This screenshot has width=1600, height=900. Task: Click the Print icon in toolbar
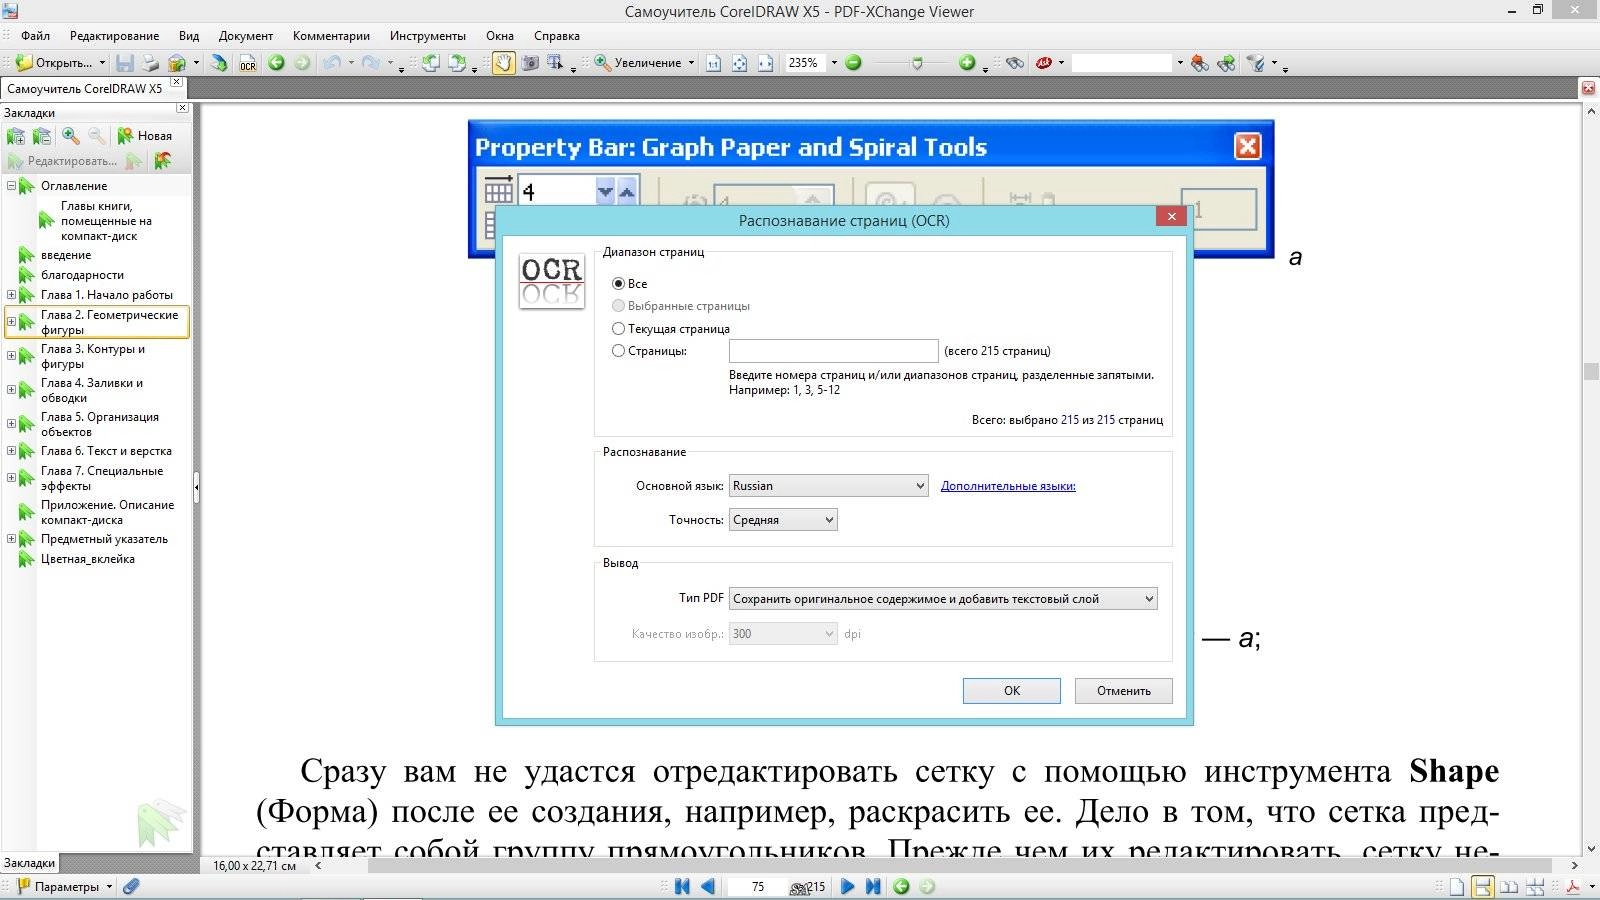[x=150, y=63]
